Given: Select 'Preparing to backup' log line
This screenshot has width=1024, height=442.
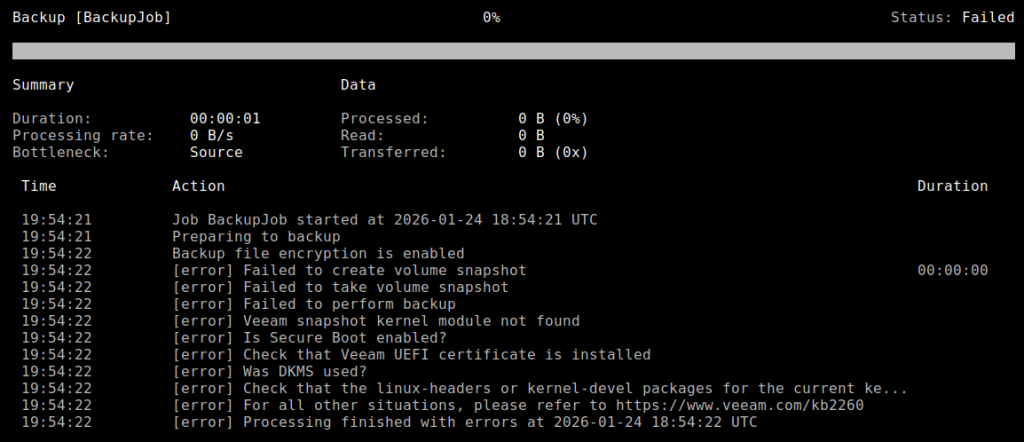Looking at the screenshot, I should 256,237.
